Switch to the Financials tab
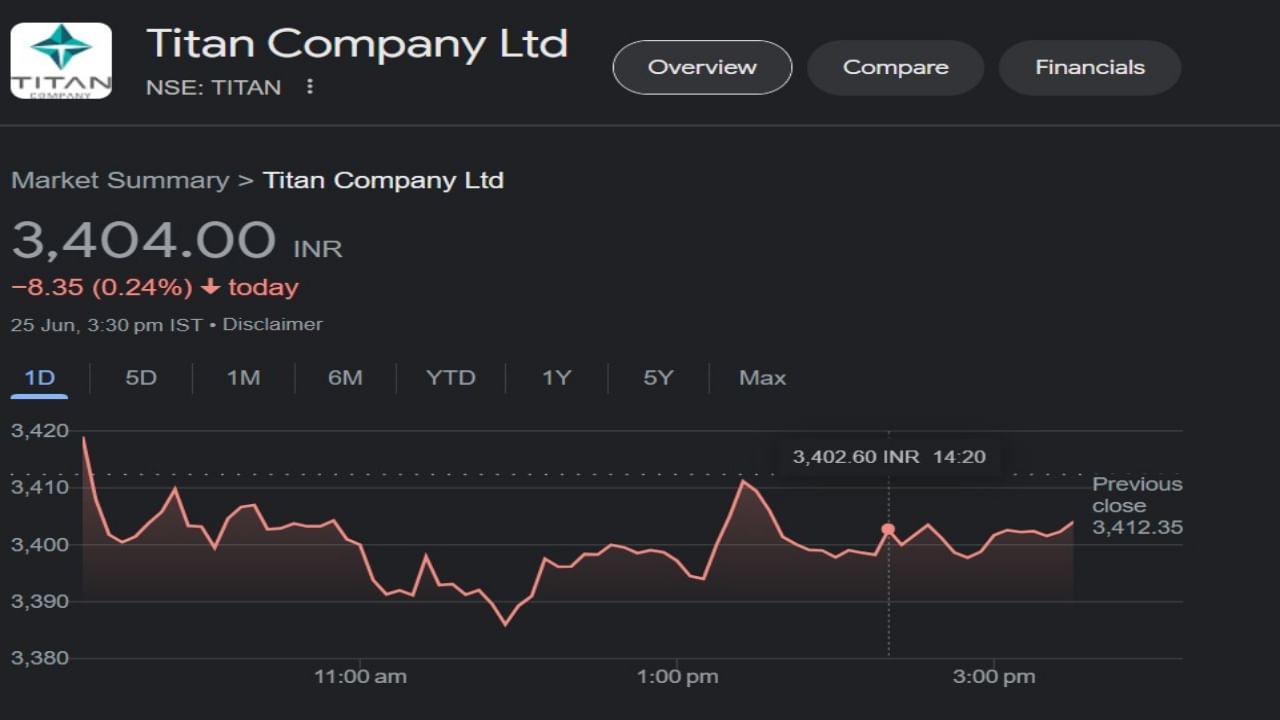1280x720 pixels. click(x=1090, y=67)
